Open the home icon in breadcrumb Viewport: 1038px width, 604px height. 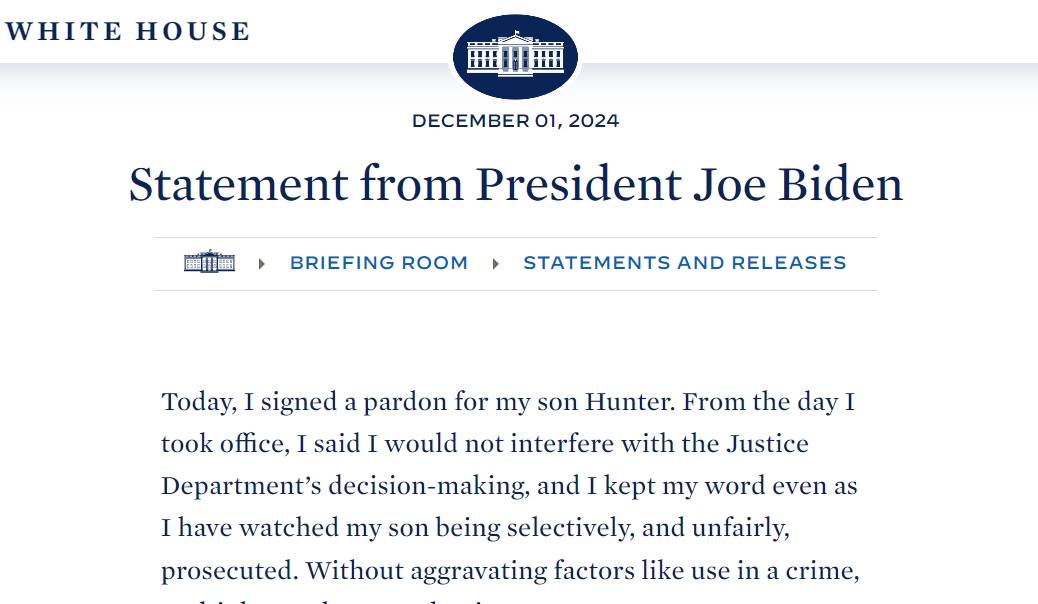pos(209,263)
